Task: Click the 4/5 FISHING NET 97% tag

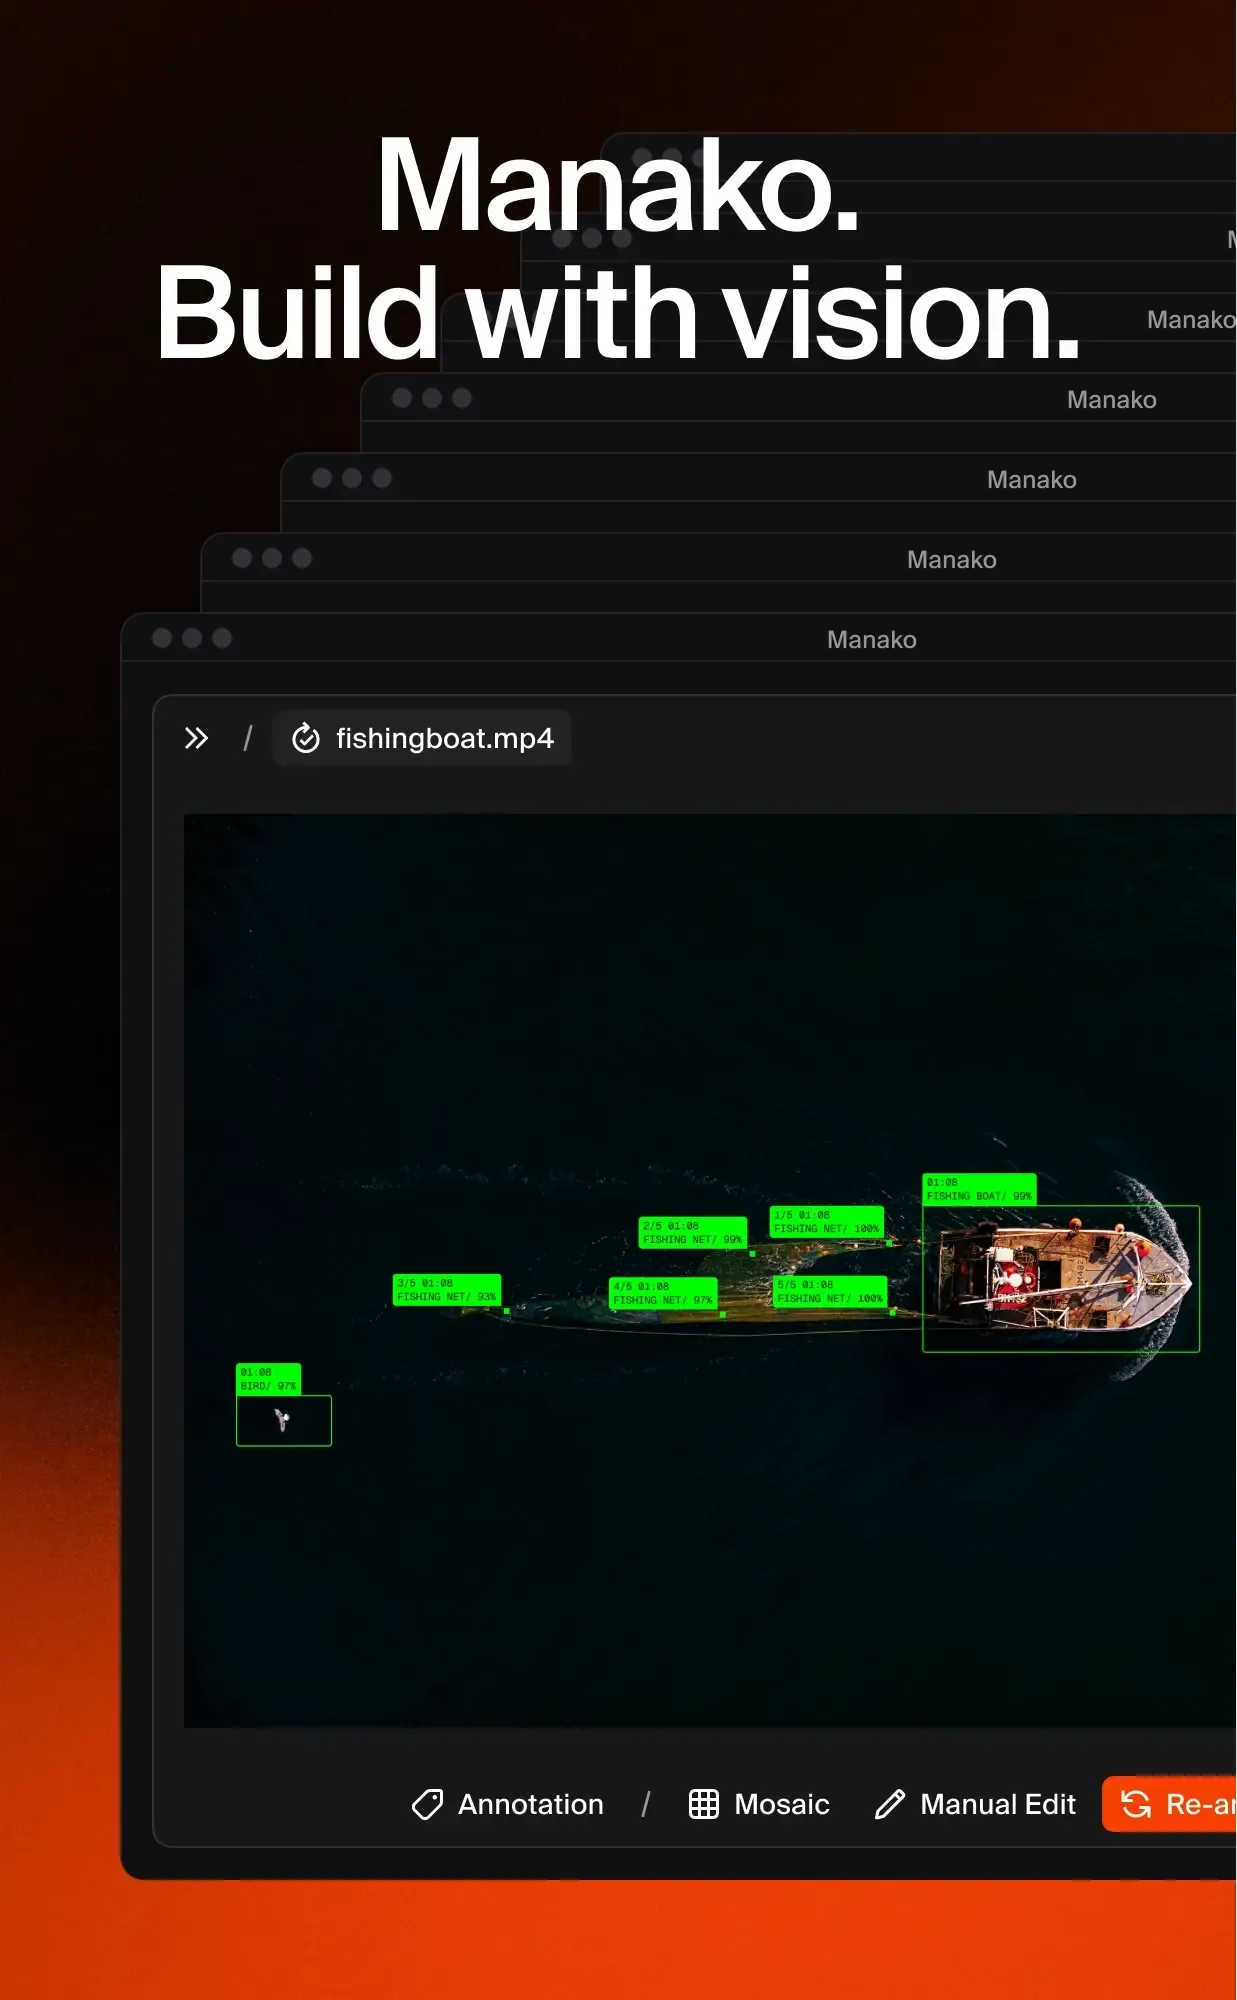Action: 662,1293
